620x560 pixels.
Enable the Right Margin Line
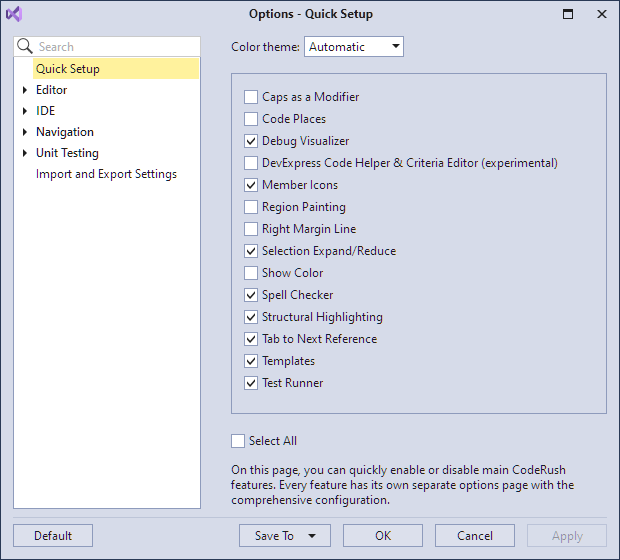click(x=251, y=229)
